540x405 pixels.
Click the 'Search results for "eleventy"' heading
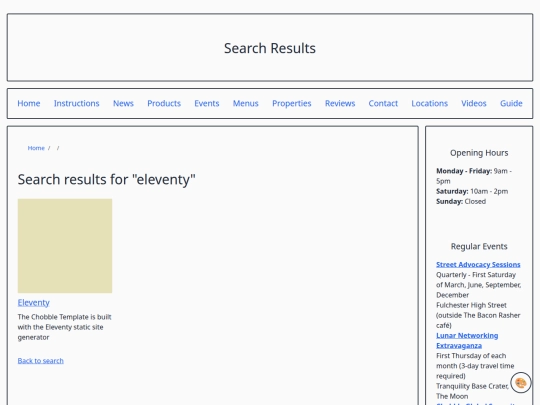pyautogui.click(x=106, y=179)
